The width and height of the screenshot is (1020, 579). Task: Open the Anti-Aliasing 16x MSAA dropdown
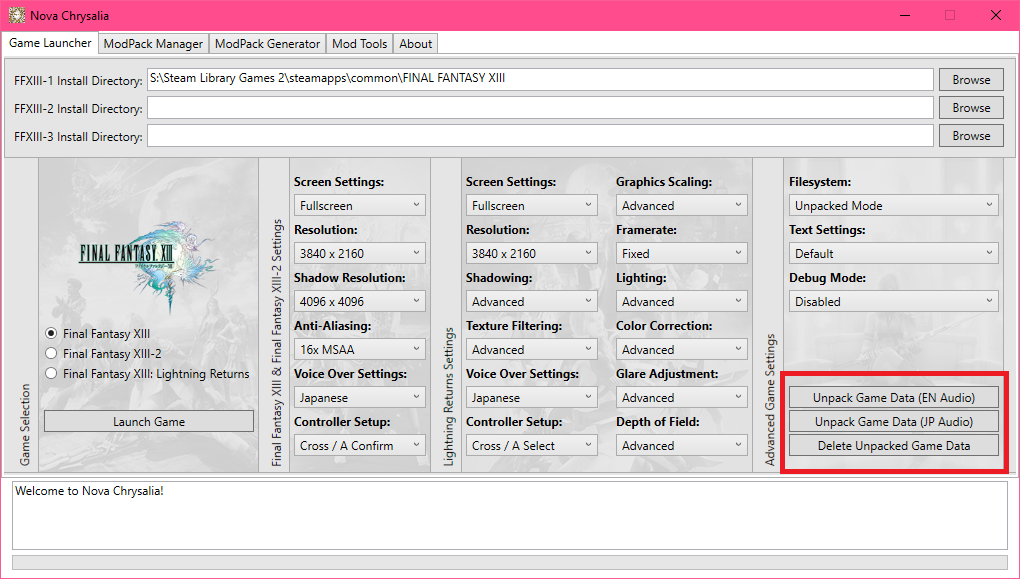pyautogui.click(x=360, y=349)
